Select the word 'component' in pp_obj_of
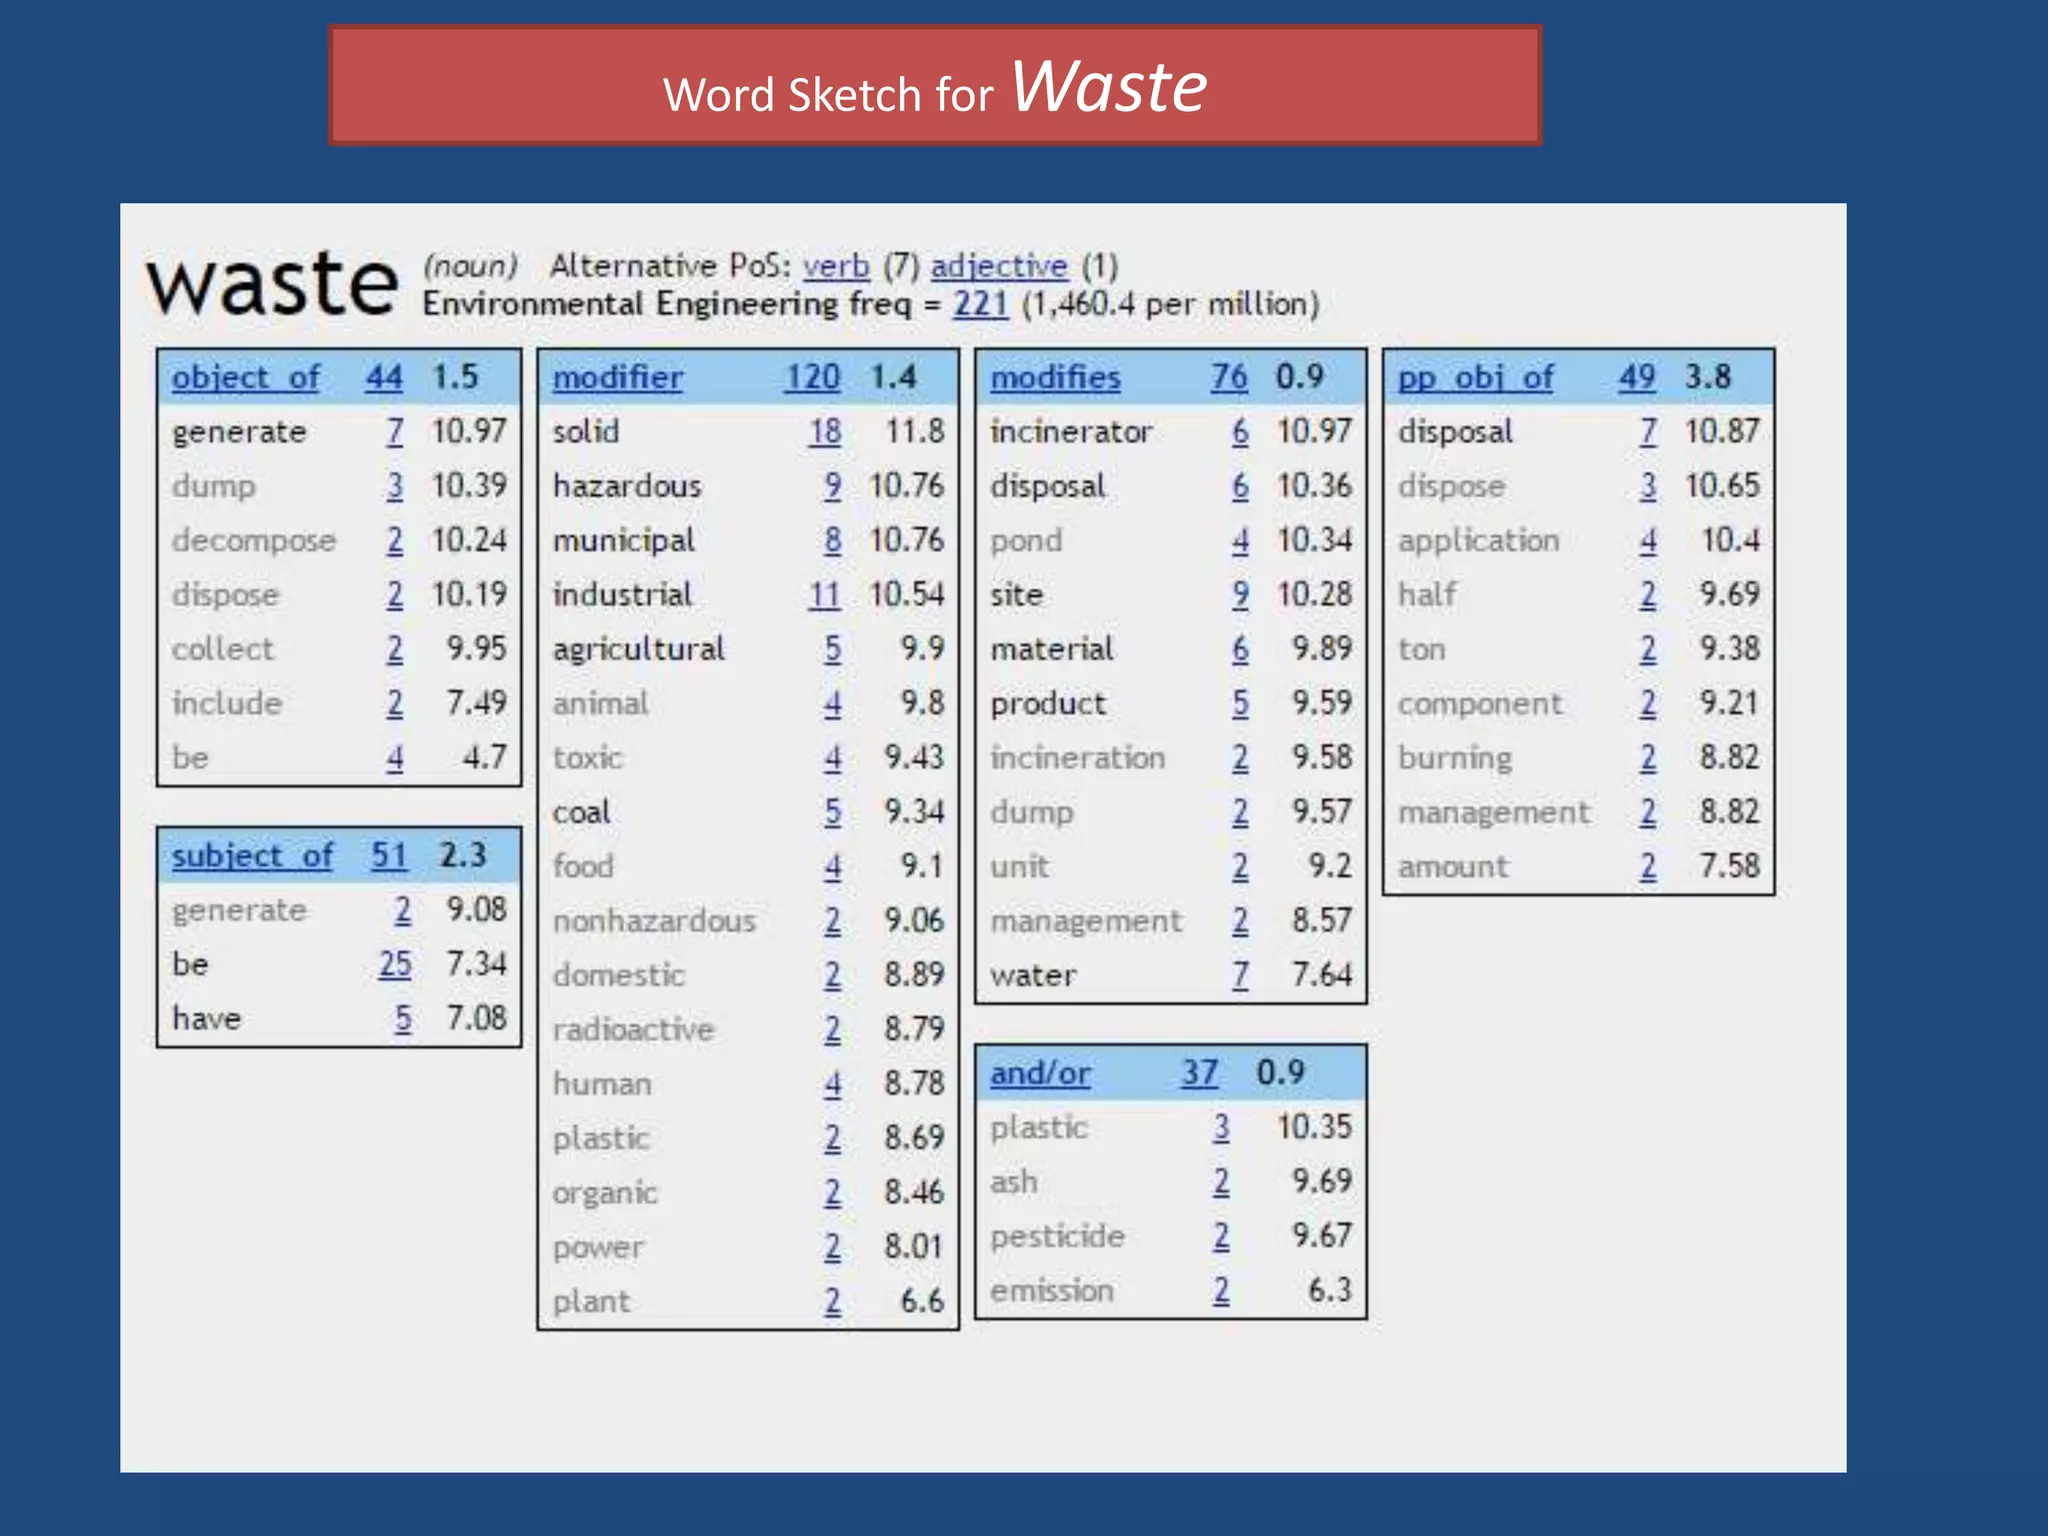The width and height of the screenshot is (2048, 1536). click(1479, 704)
